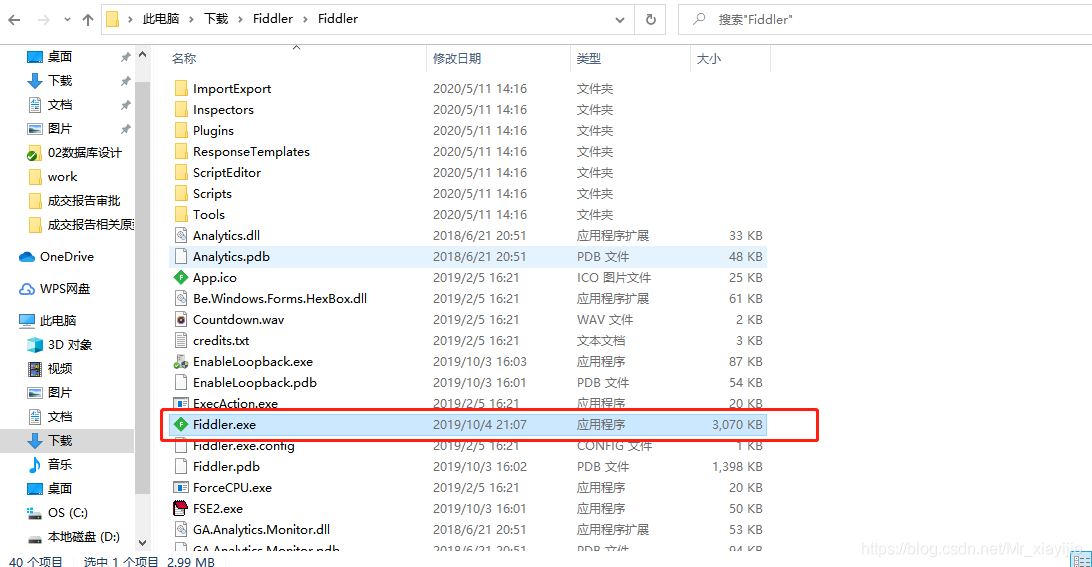Click the sidebar scrollbar up arrow
The image size is (1092, 567).
143,55
